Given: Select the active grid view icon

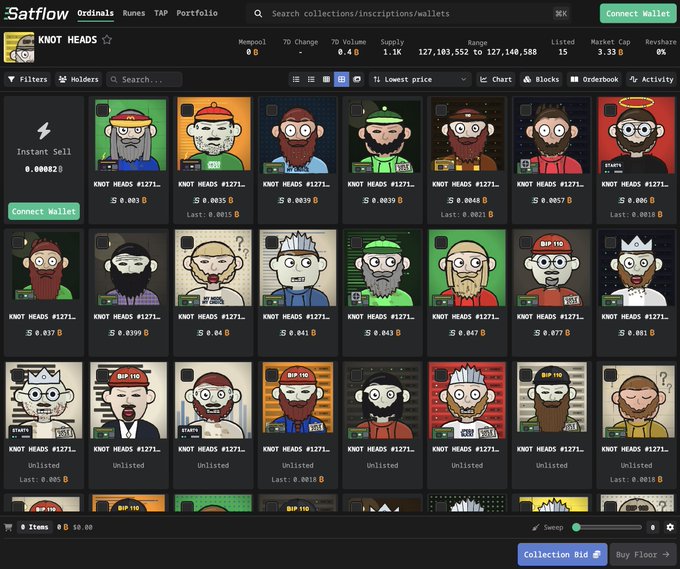Looking at the screenshot, I should tap(341, 79).
